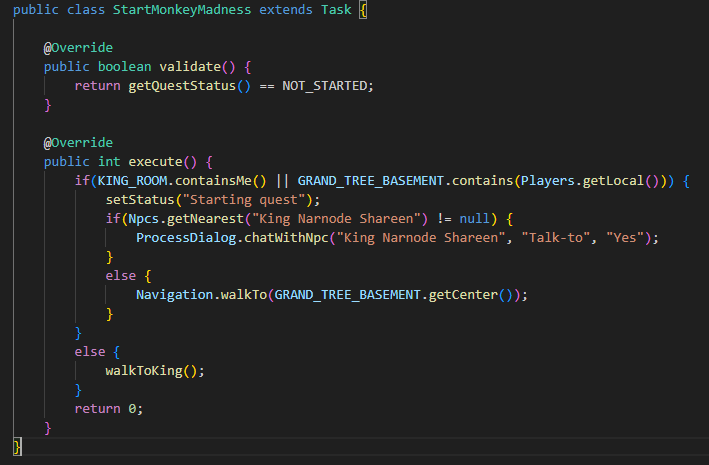
Task: Click the Navigation class reference
Action: 175,295
